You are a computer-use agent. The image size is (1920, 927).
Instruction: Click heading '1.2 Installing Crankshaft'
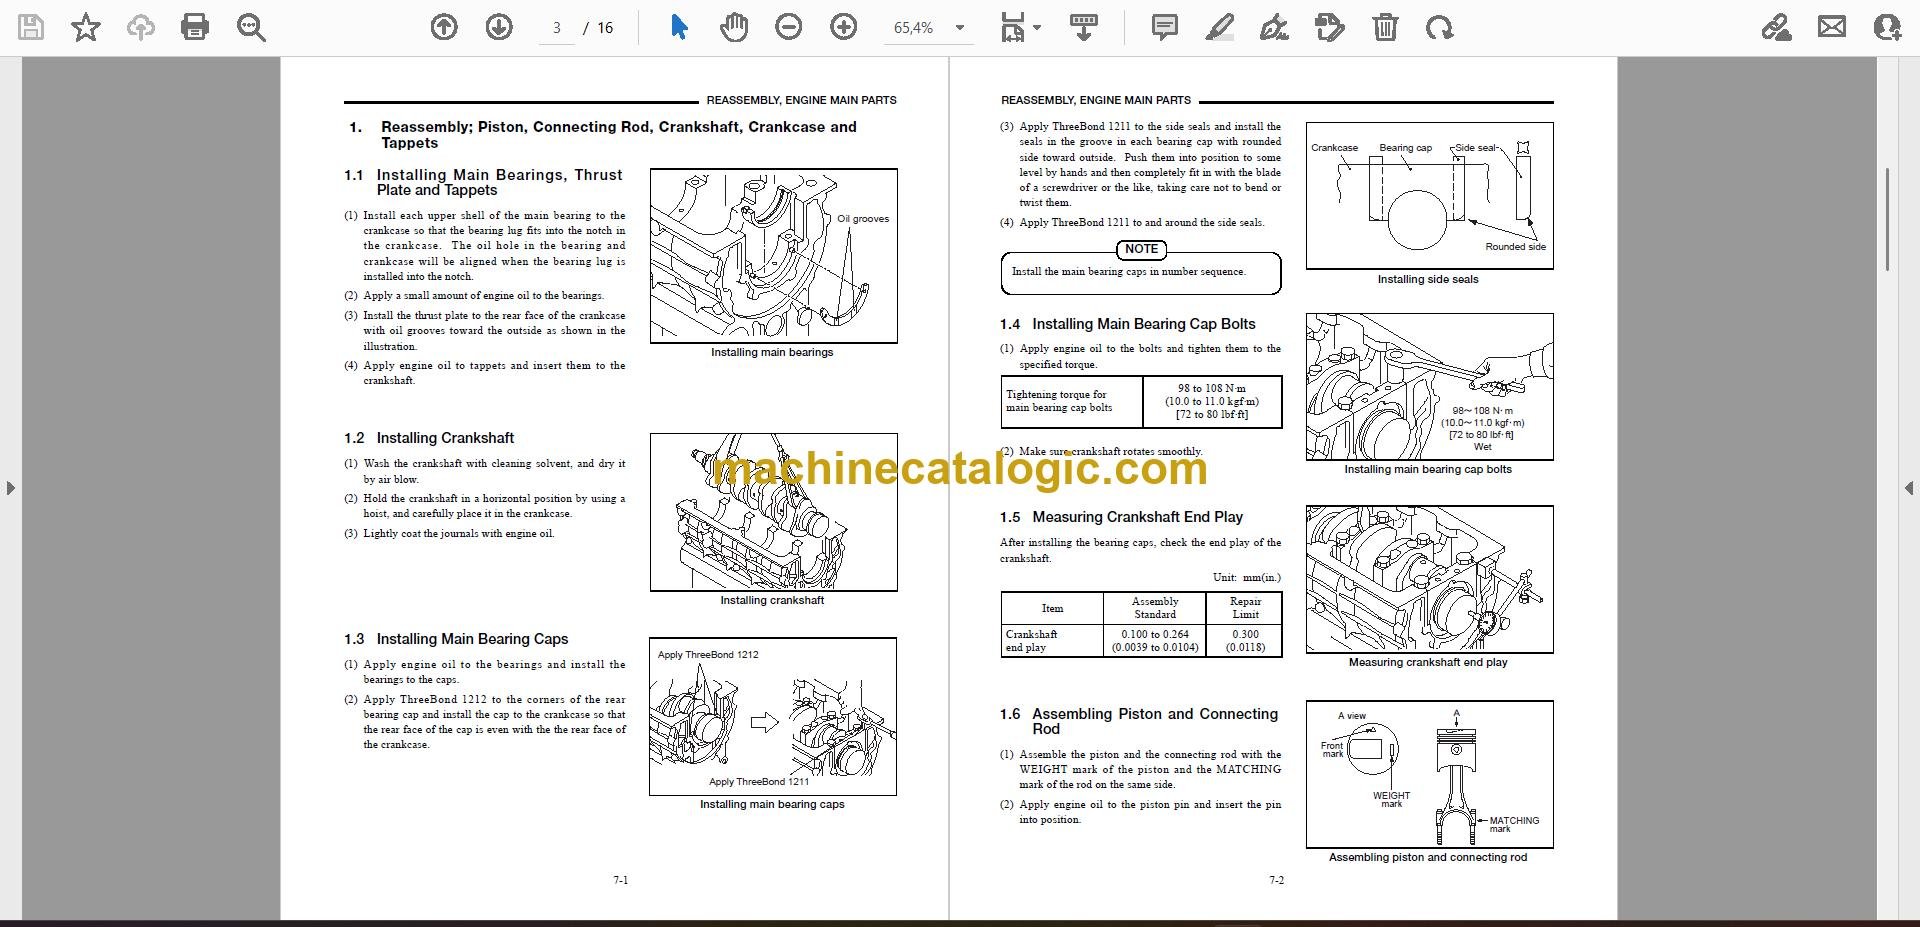[429, 438]
